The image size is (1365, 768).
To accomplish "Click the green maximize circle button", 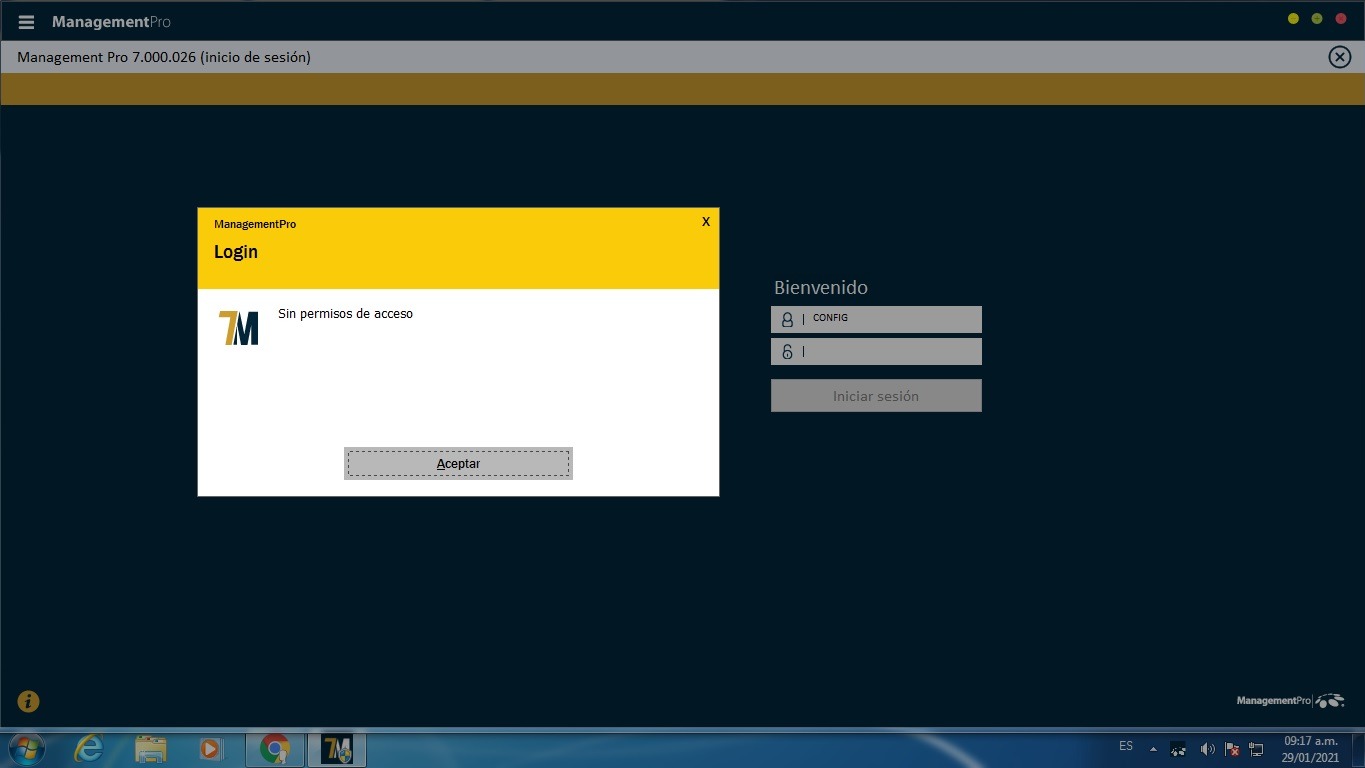I will [x=1317, y=19].
